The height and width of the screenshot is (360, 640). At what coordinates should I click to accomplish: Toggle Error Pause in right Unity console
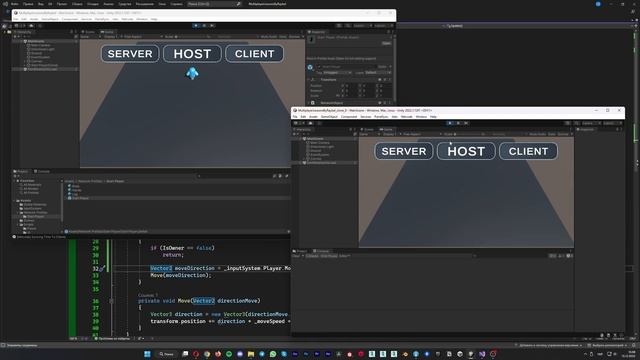pyautogui.click(x=329, y=256)
